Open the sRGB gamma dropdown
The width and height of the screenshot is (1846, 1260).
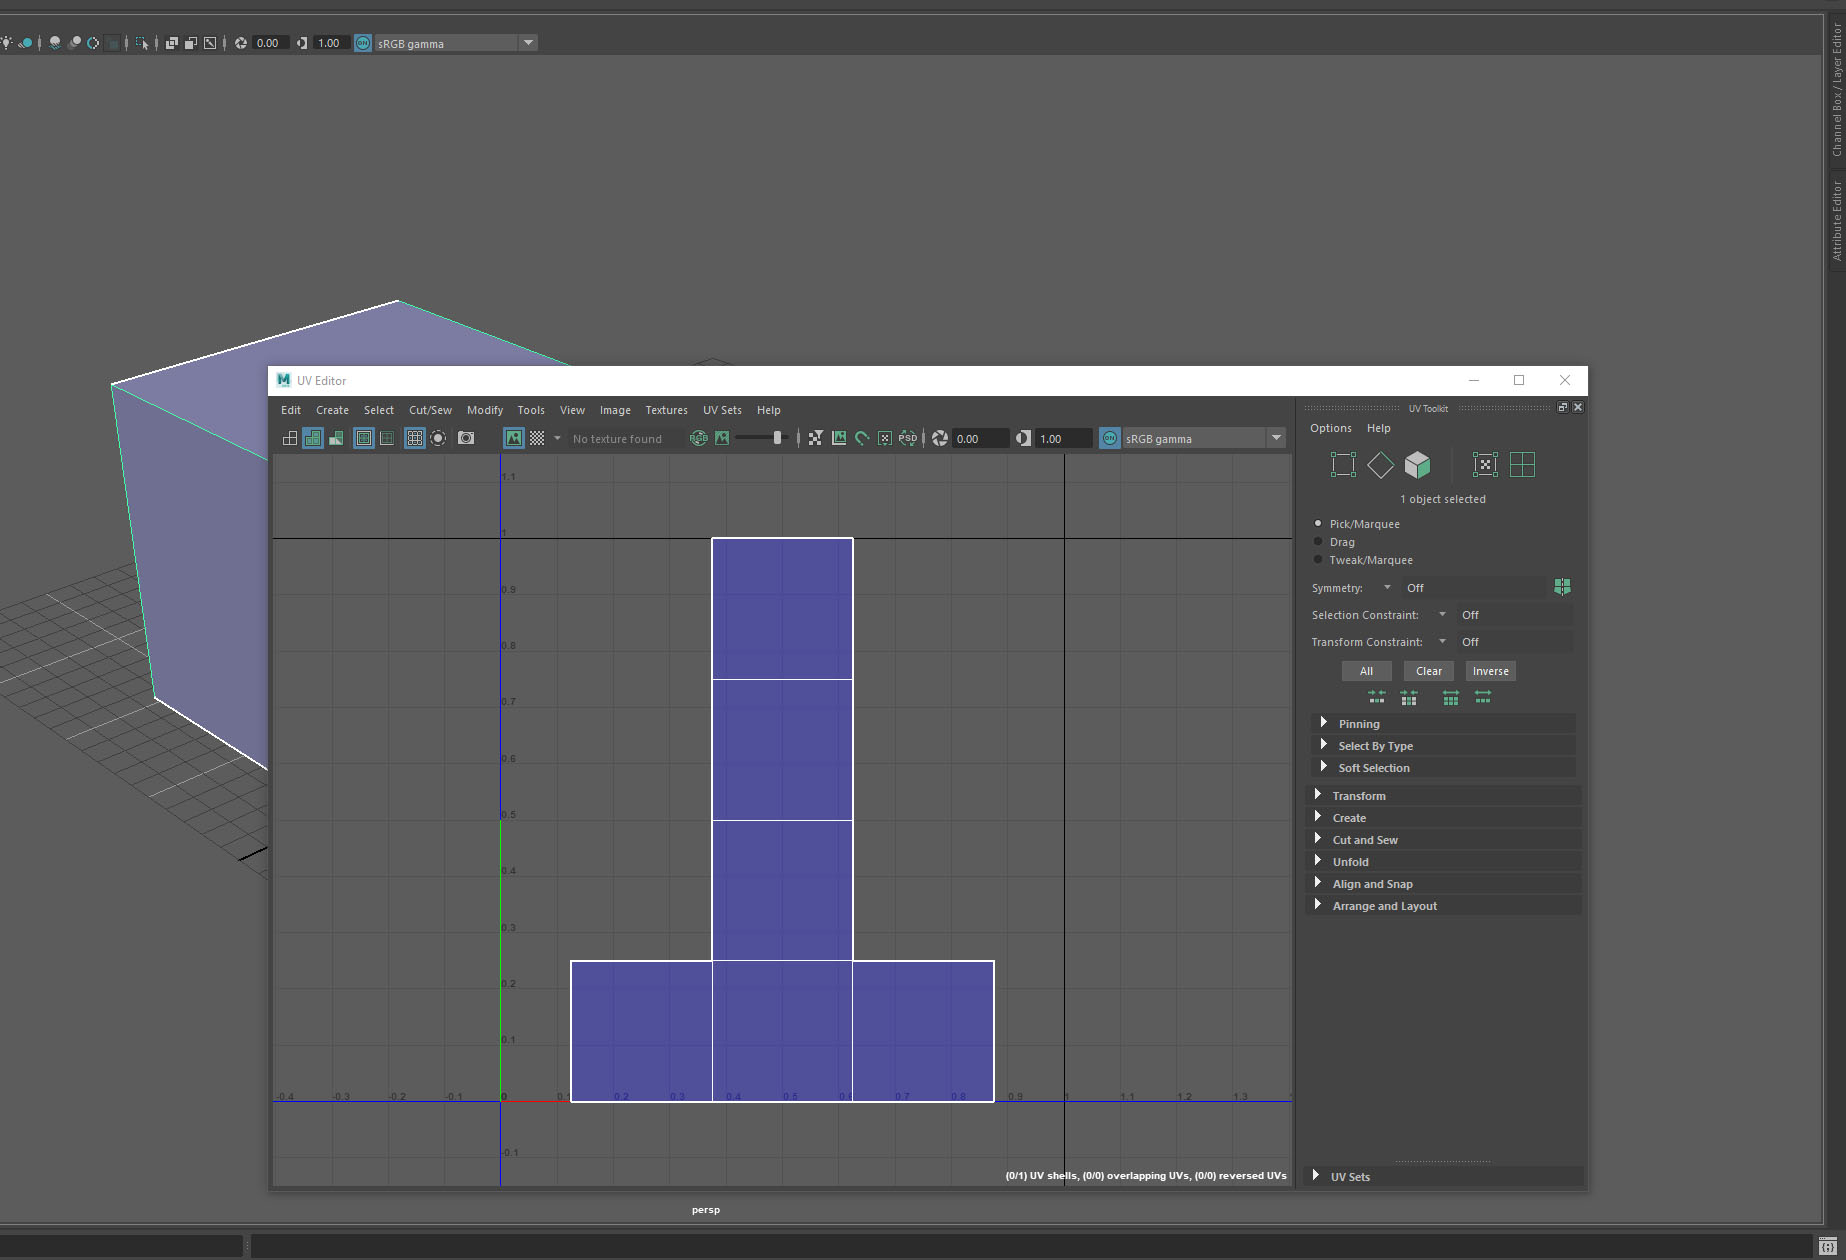pyautogui.click(x=1276, y=438)
